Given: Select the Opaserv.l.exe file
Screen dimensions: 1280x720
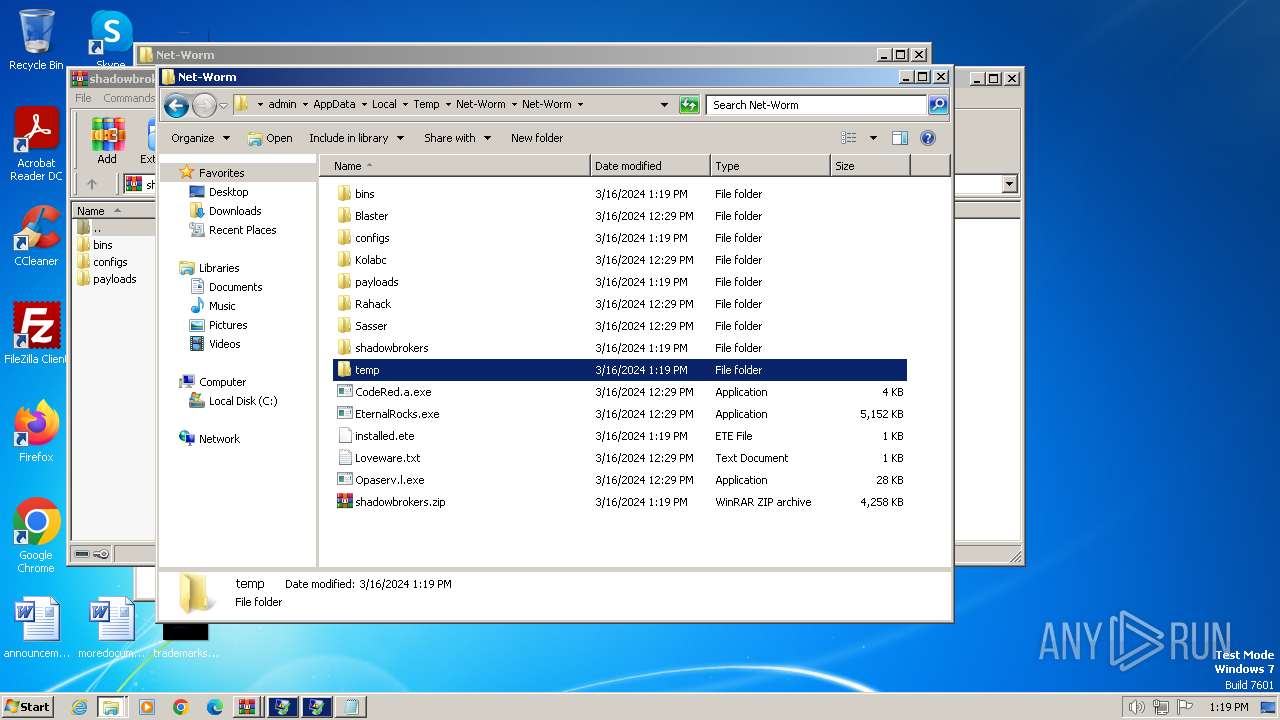Looking at the screenshot, I should 620,480.
